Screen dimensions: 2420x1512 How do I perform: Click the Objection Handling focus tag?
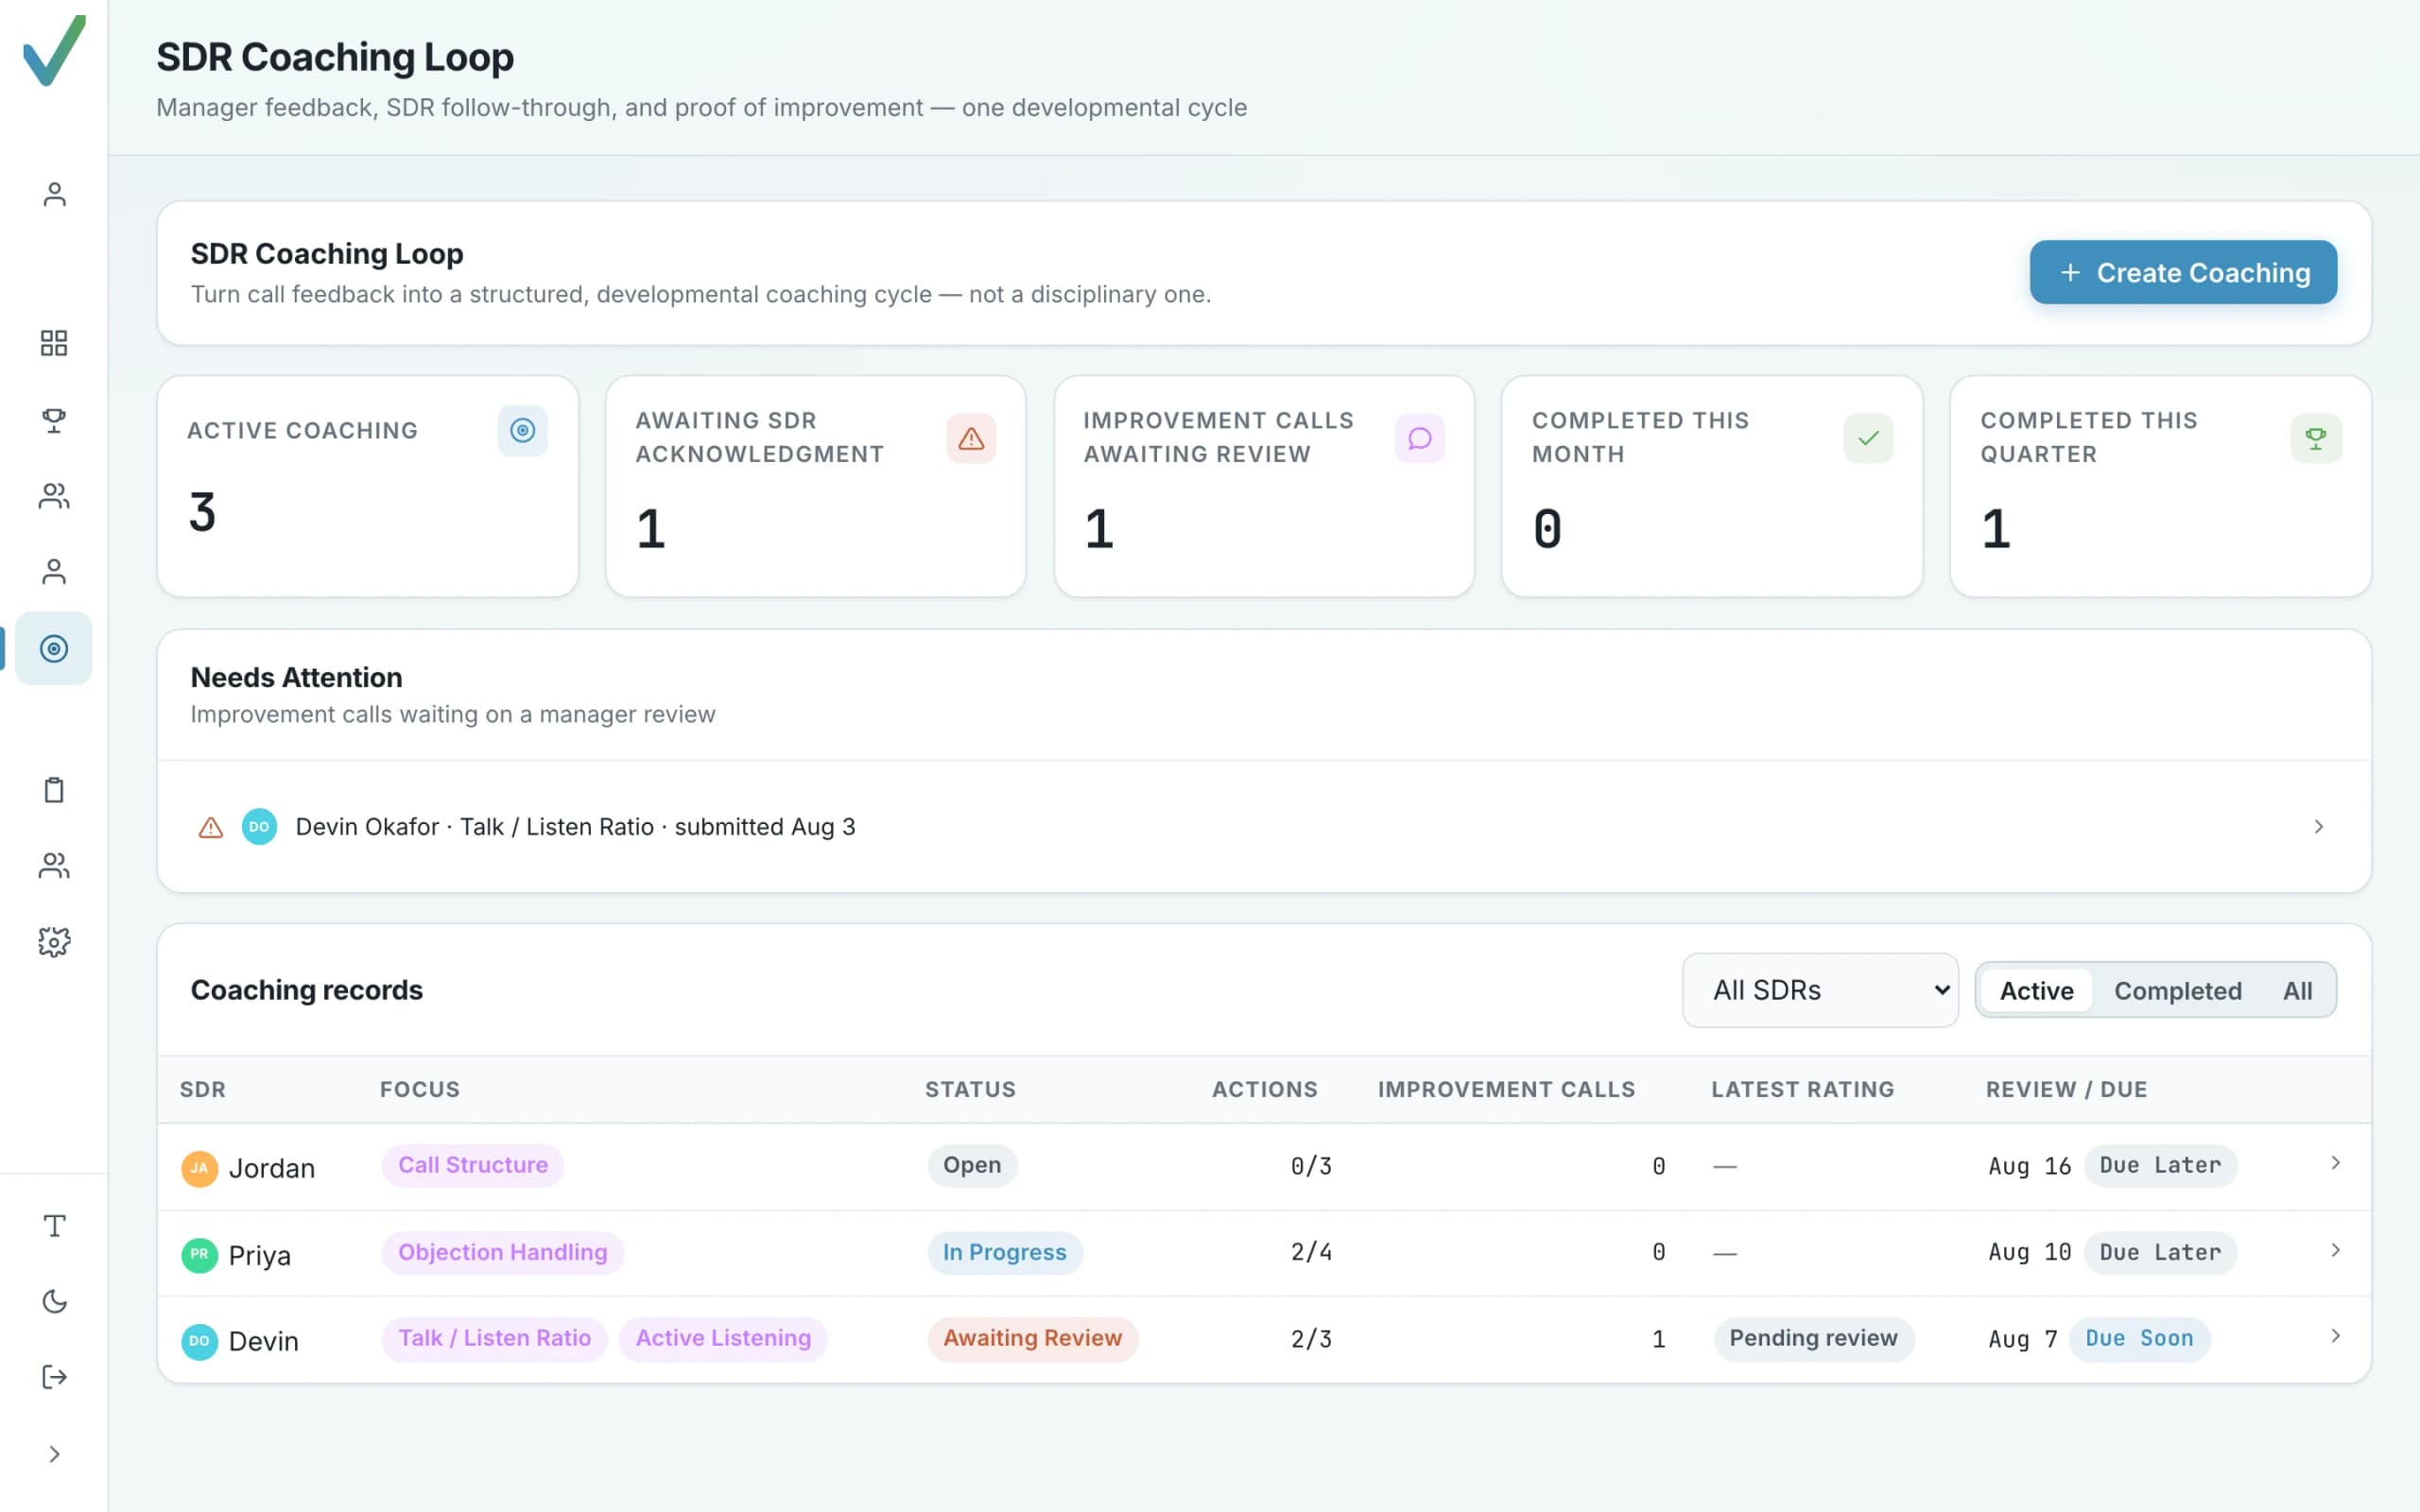503,1252
